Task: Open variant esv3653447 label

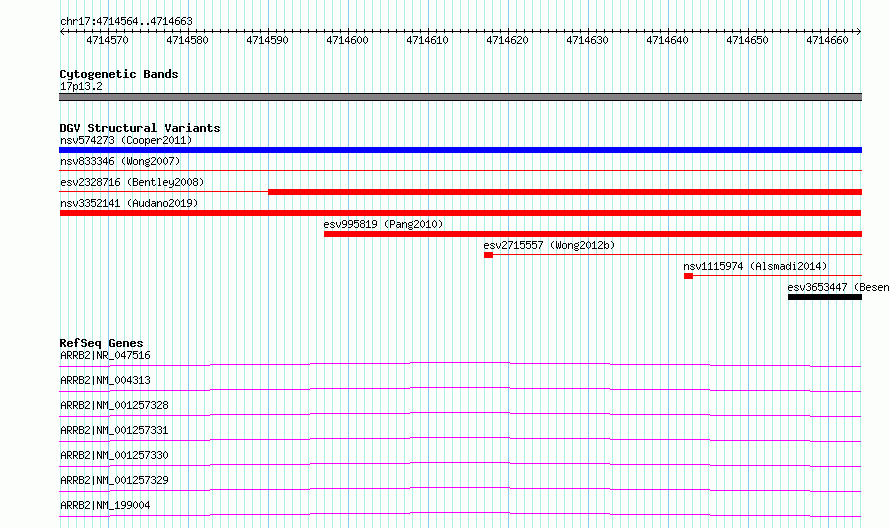Action: 838,287
